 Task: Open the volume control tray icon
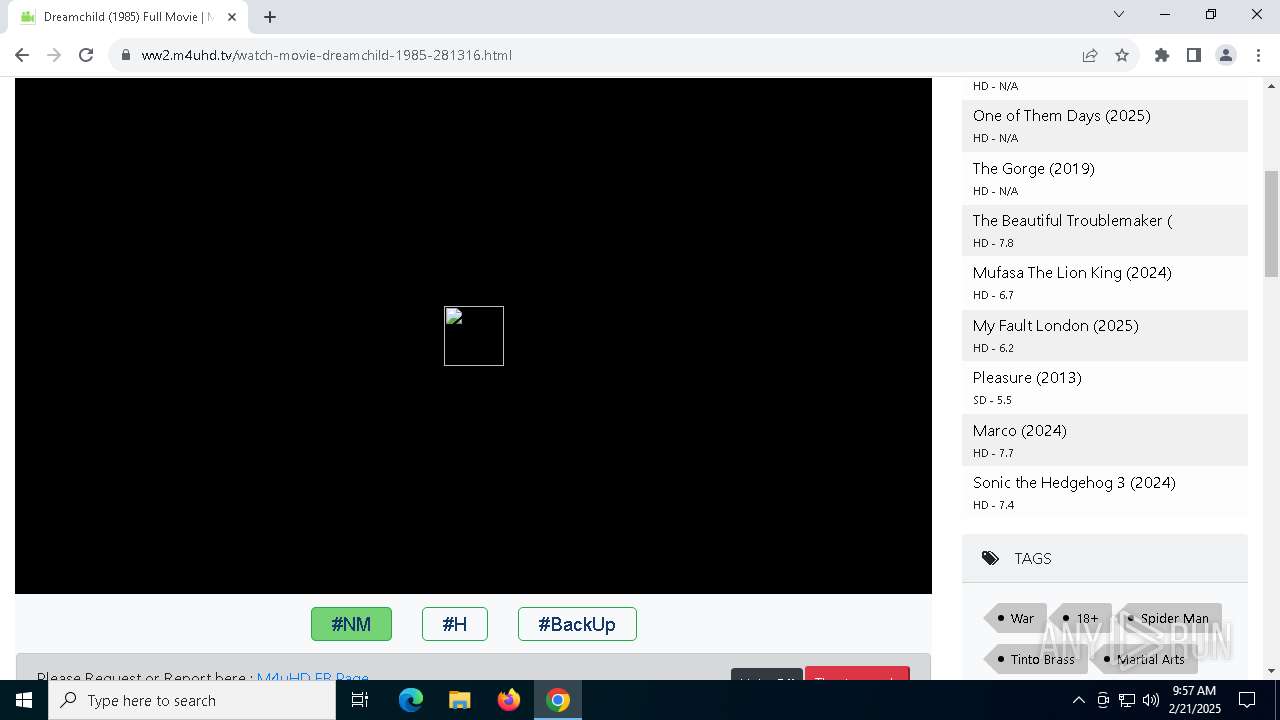pos(1151,700)
